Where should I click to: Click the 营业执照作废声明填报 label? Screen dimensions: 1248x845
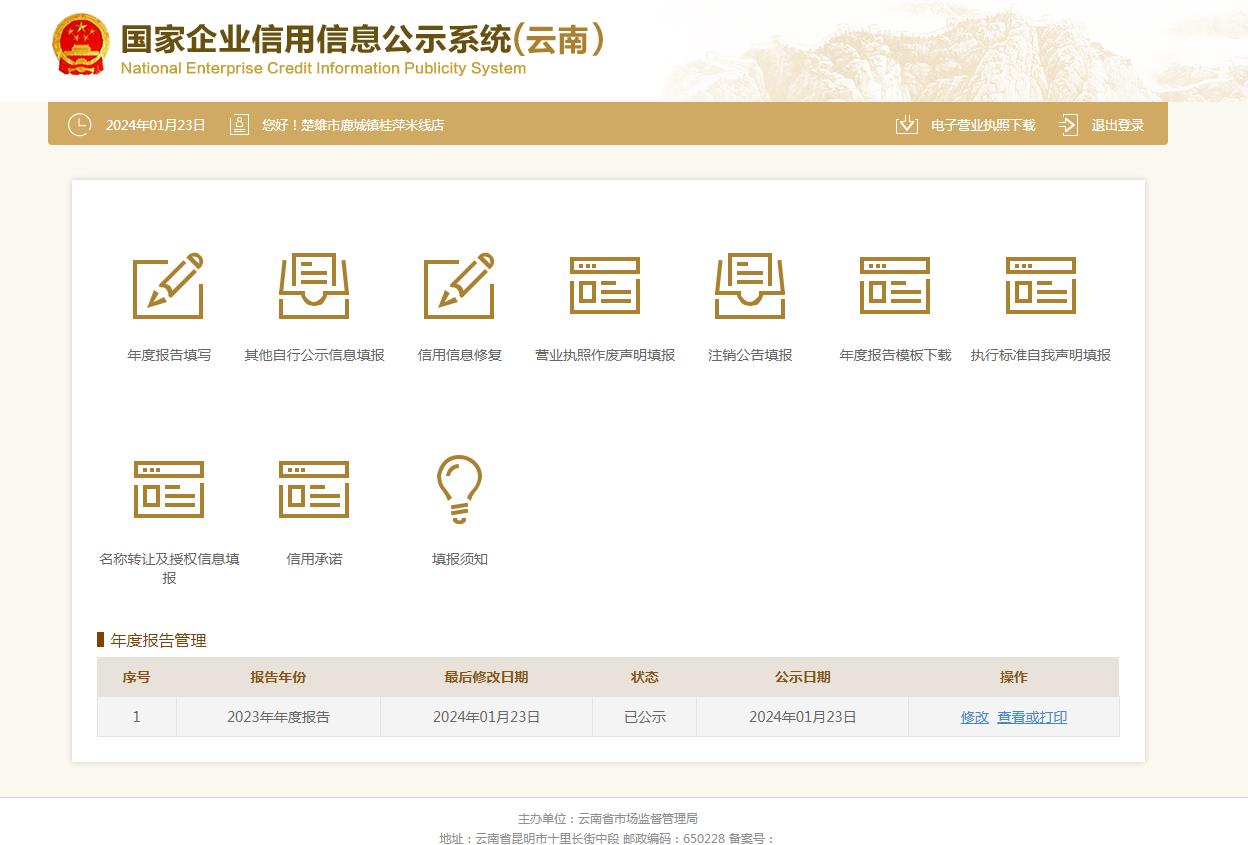click(x=605, y=355)
